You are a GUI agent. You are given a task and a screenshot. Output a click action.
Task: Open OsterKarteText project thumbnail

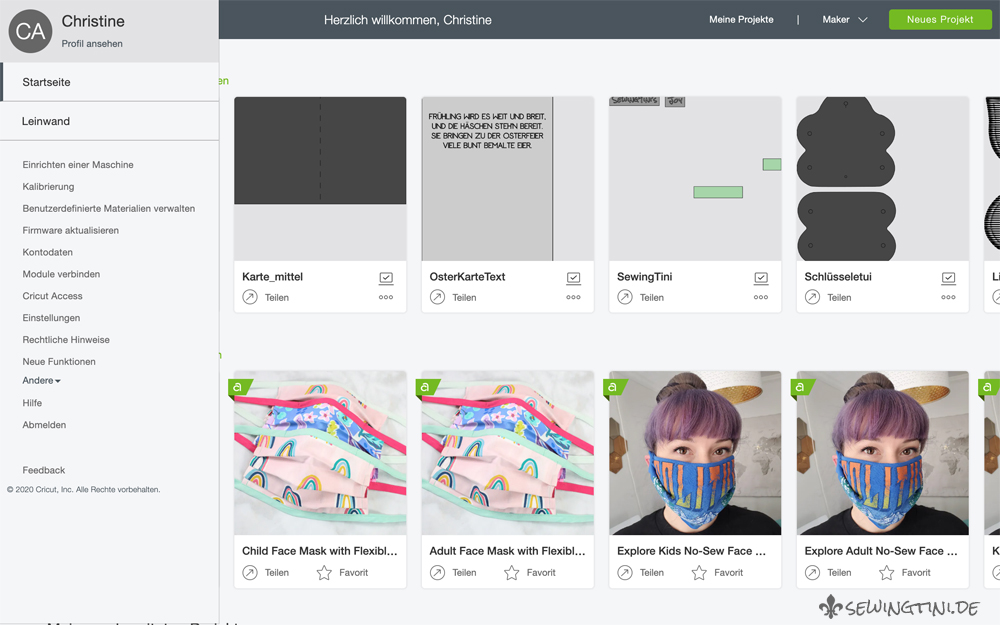(x=508, y=179)
